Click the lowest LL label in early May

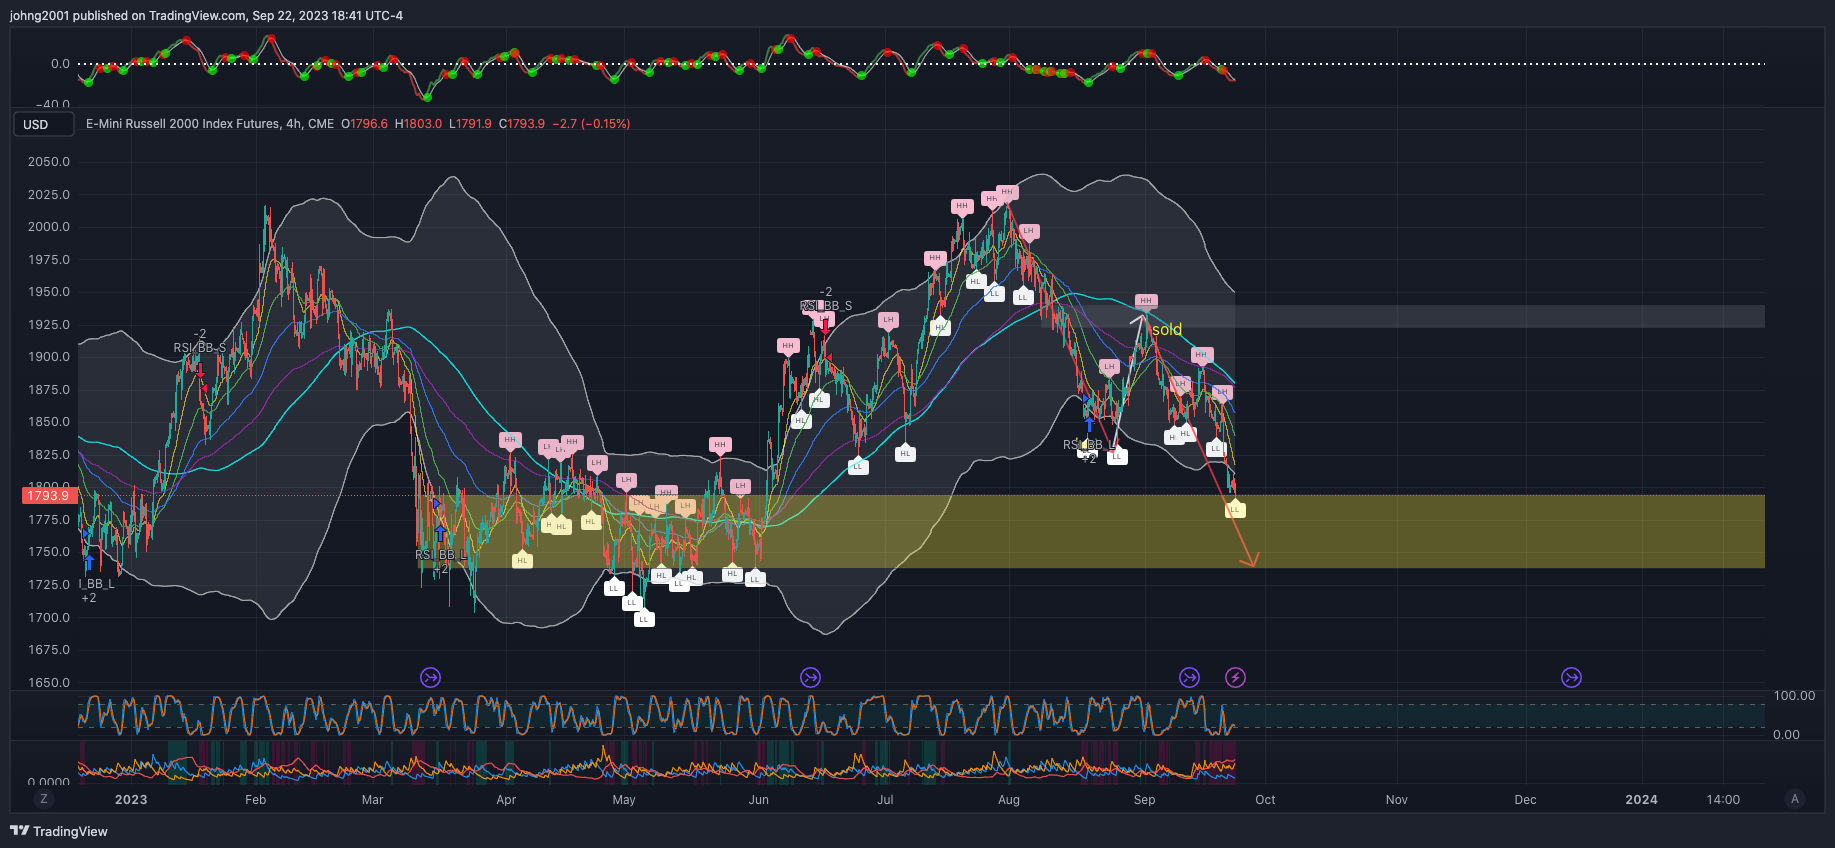[x=644, y=619]
